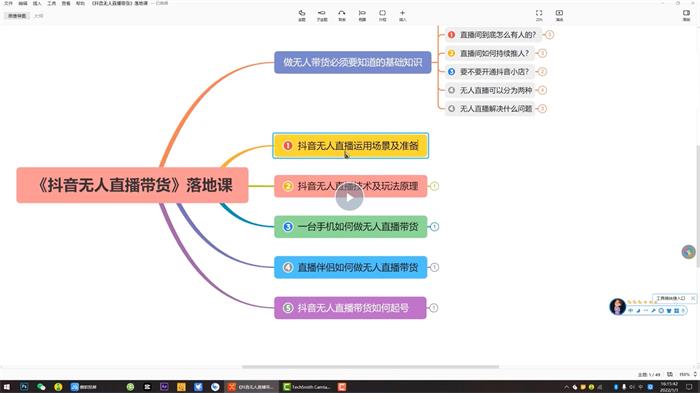Click the clock in system tray
Screen dimensions: 700x393
669,387
